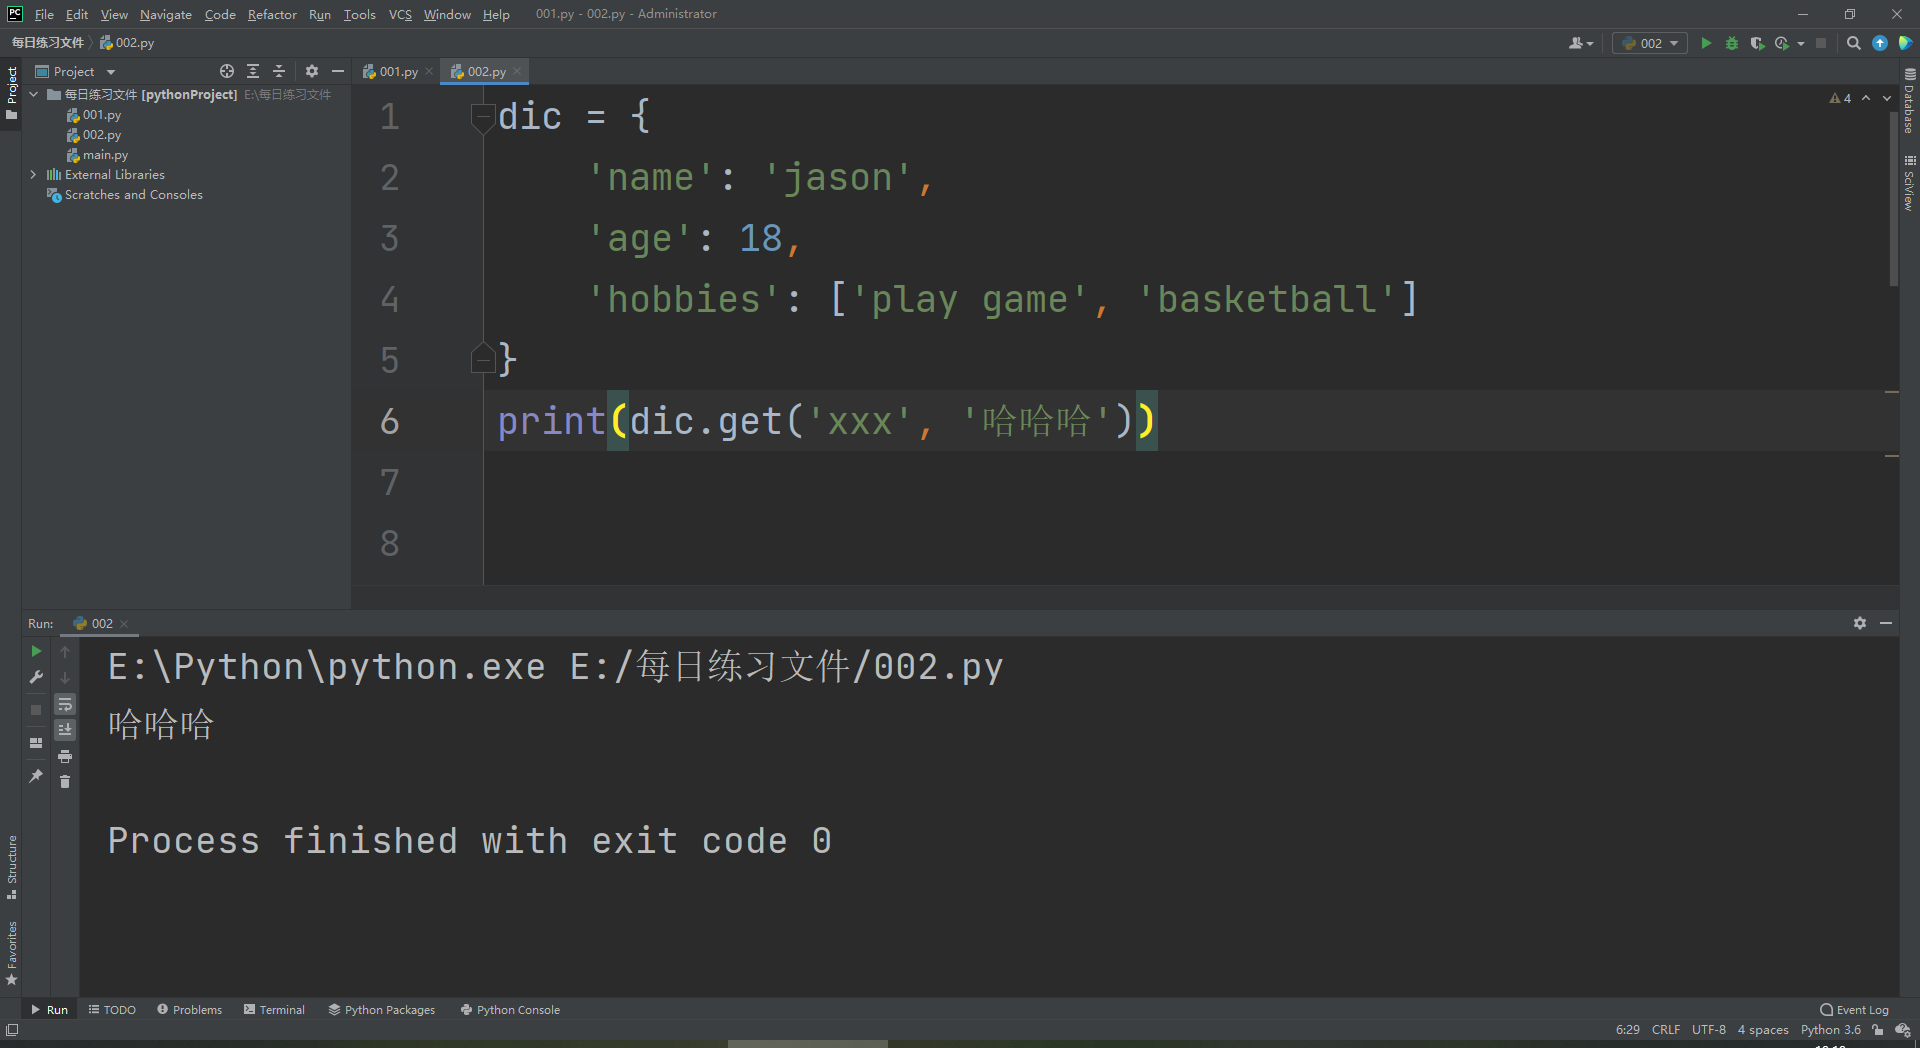
Task: Open the TODO tool window
Action: pyautogui.click(x=112, y=1010)
